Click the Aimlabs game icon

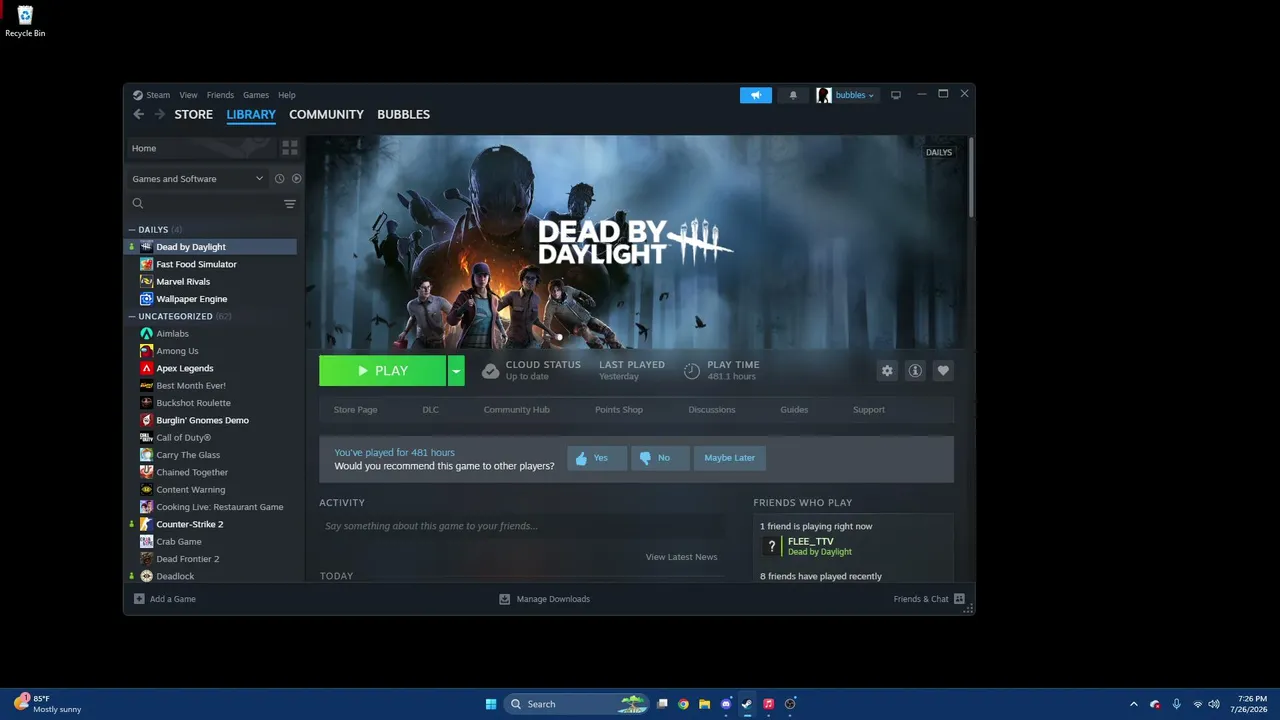(x=147, y=334)
